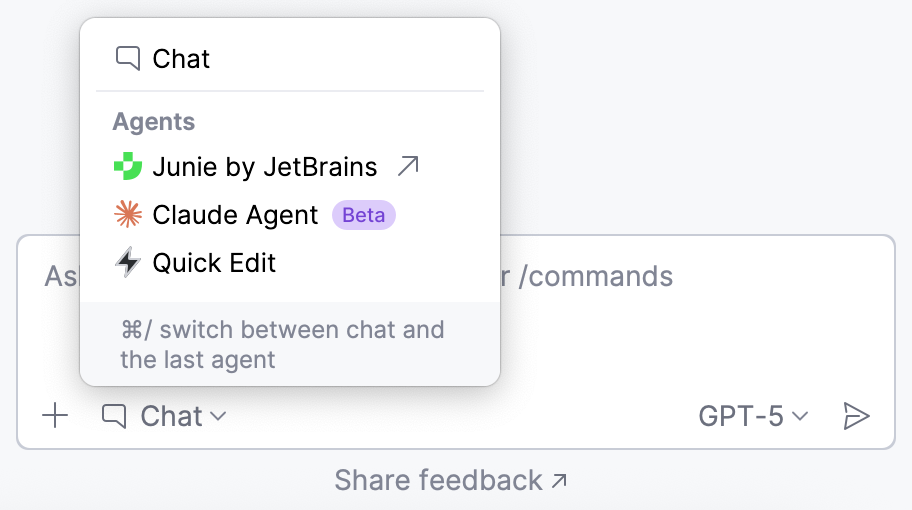The image size is (912, 510).
Task: Click the plus icon to add attachment
Action: tap(56, 416)
